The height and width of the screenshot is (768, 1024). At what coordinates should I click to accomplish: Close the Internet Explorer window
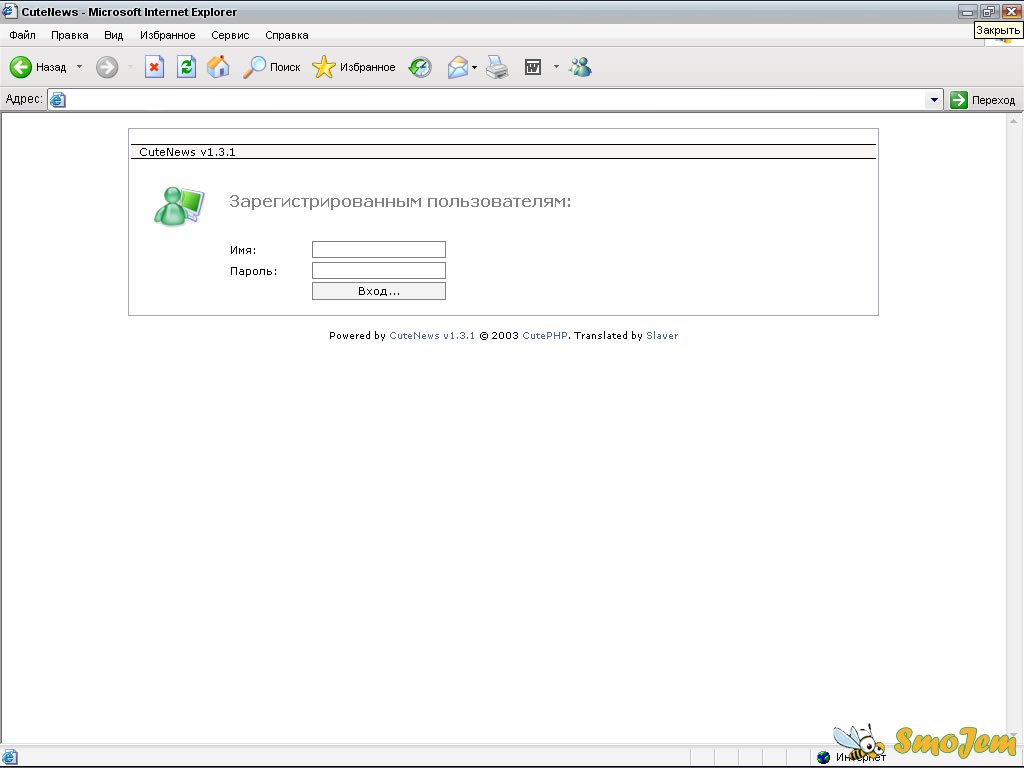[1011, 12]
